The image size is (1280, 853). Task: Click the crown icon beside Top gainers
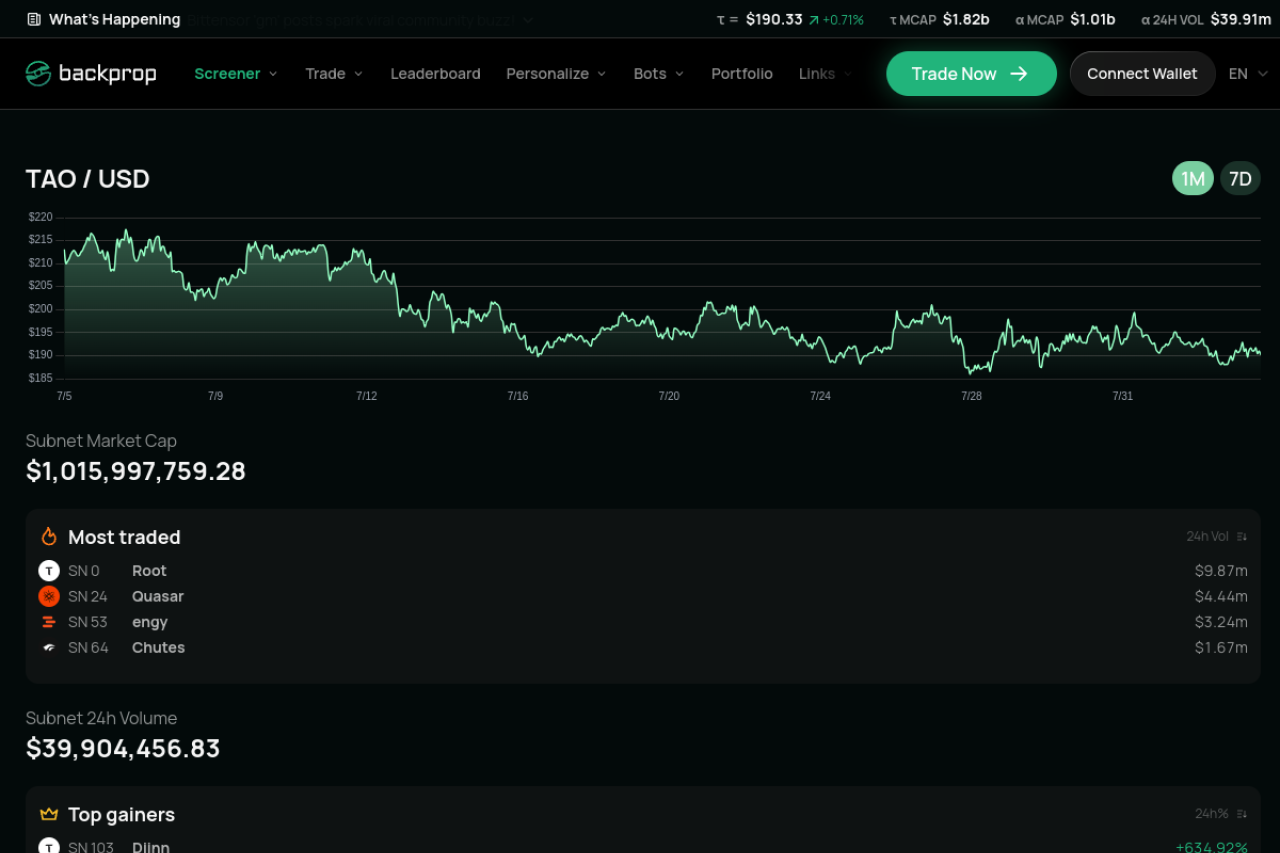pos(49,814)
